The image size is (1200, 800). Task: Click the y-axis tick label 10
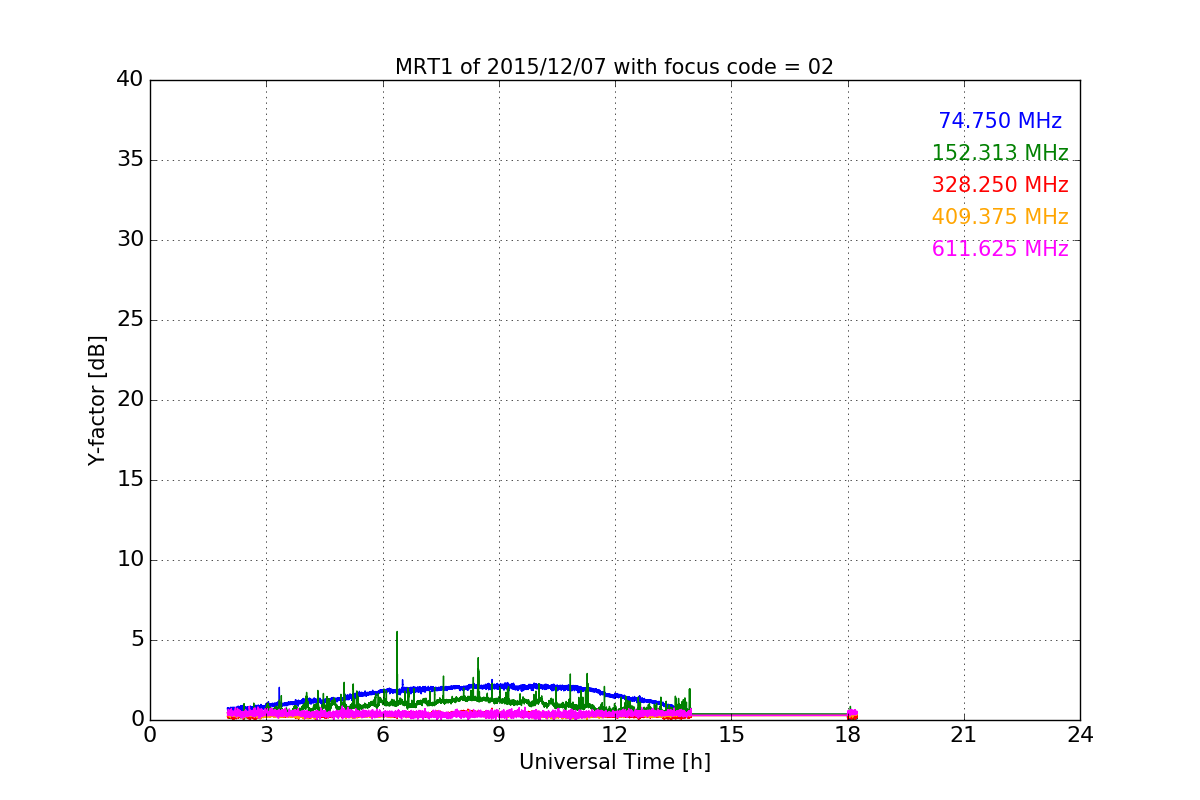click(130, 560)
